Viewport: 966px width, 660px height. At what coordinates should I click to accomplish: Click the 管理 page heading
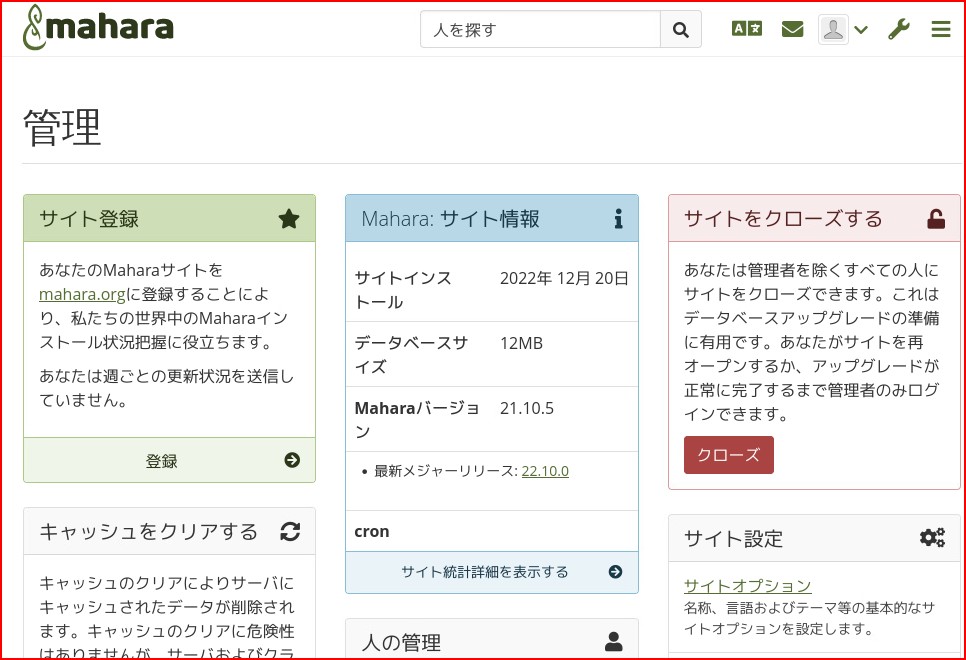(62, 128)
